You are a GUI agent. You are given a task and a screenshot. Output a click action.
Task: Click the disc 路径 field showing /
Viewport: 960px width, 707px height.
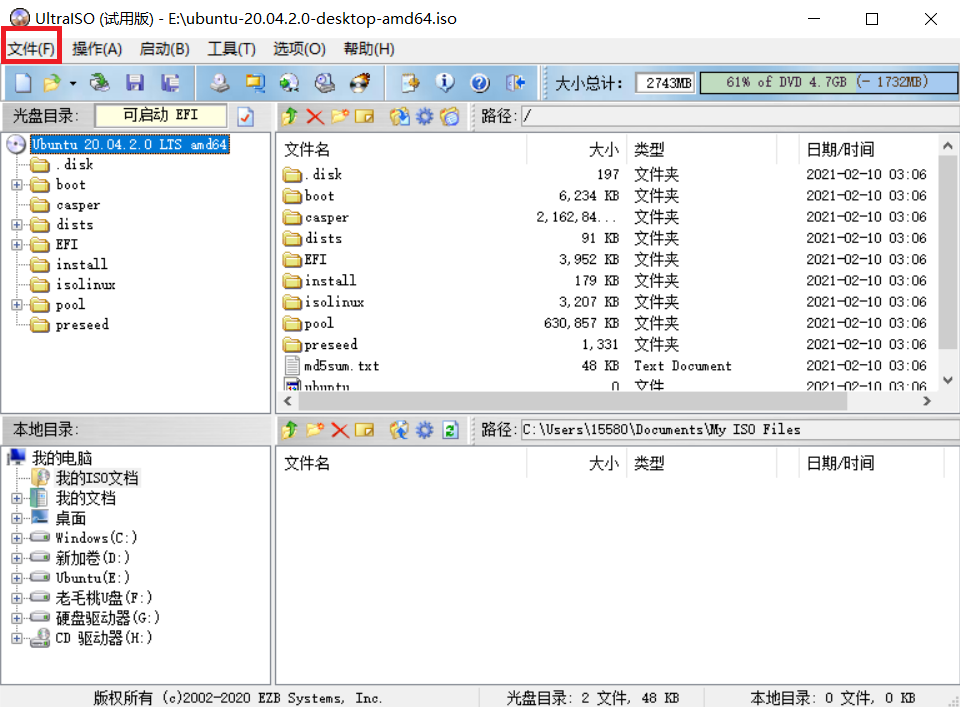(x=740, y=116)
